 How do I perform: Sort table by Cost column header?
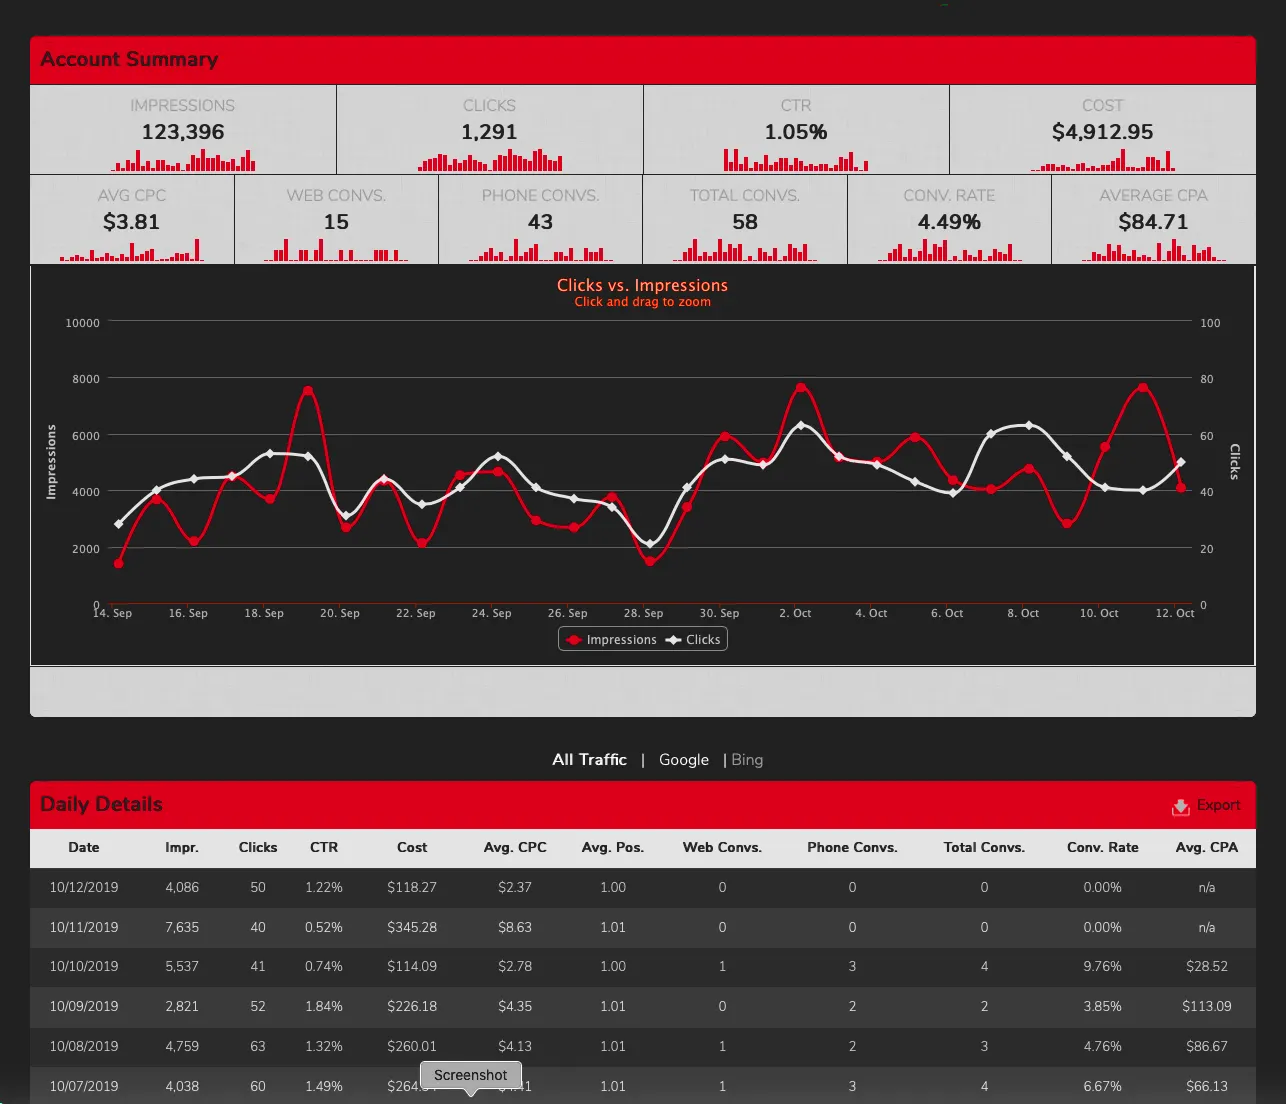point(411,847)
